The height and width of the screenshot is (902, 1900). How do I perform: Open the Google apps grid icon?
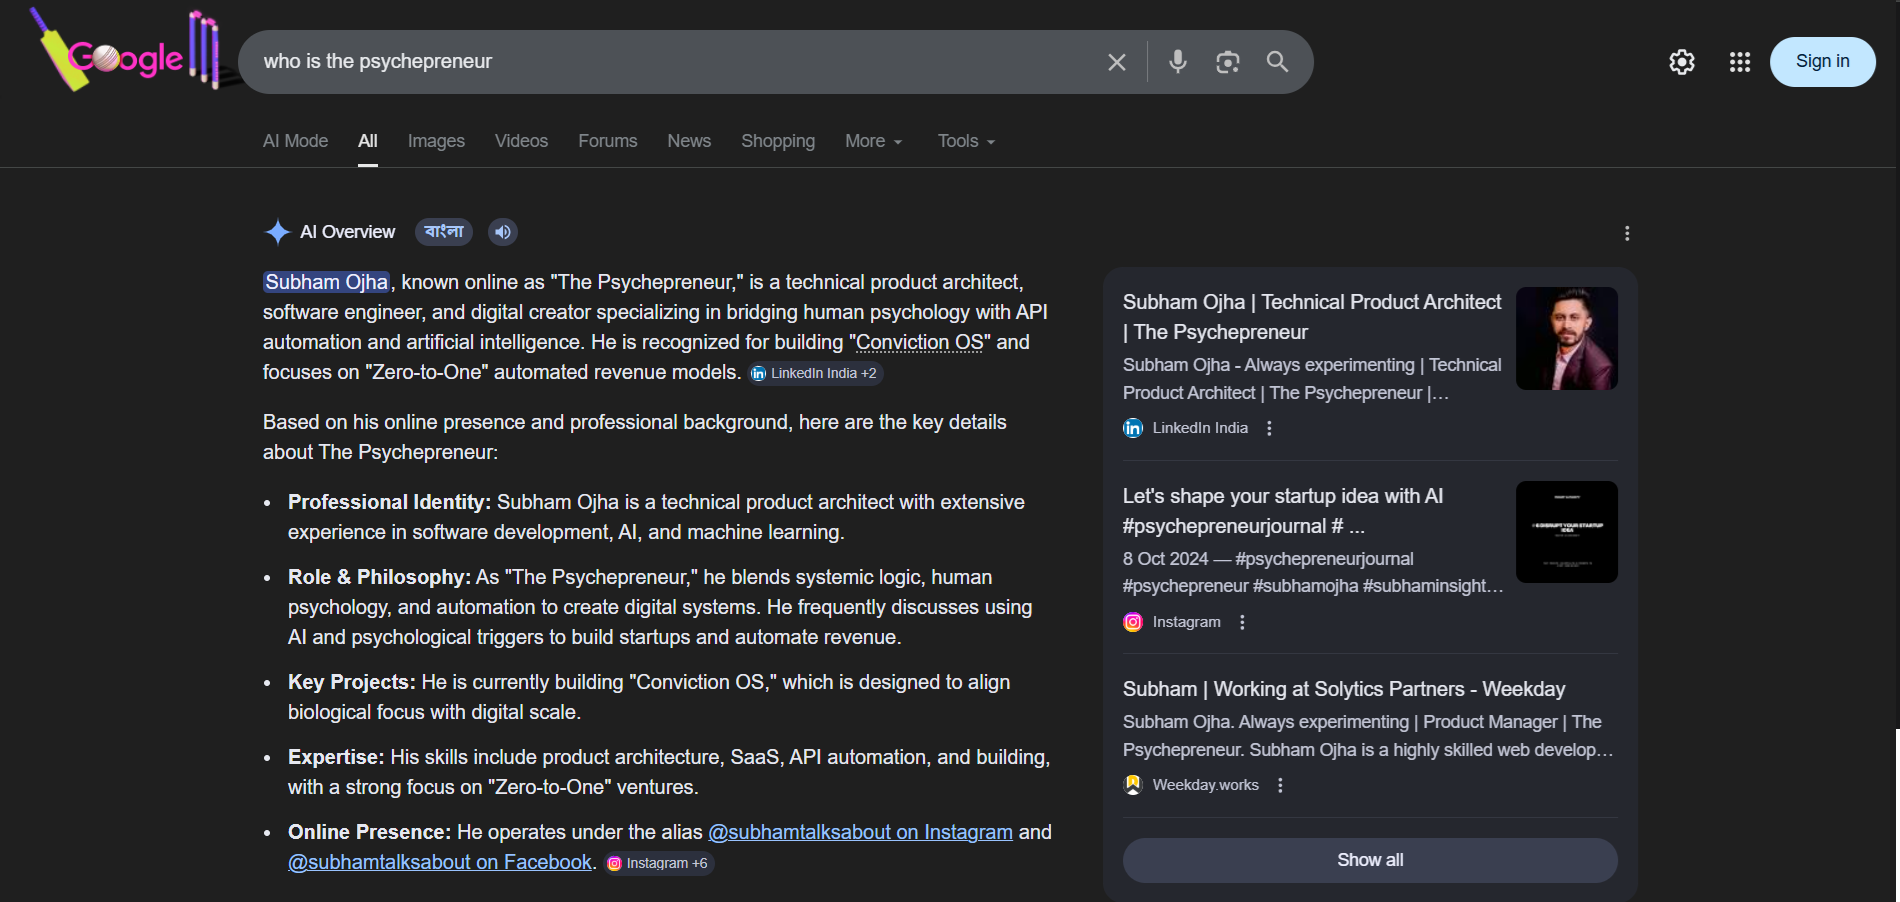click(1739, 62)
